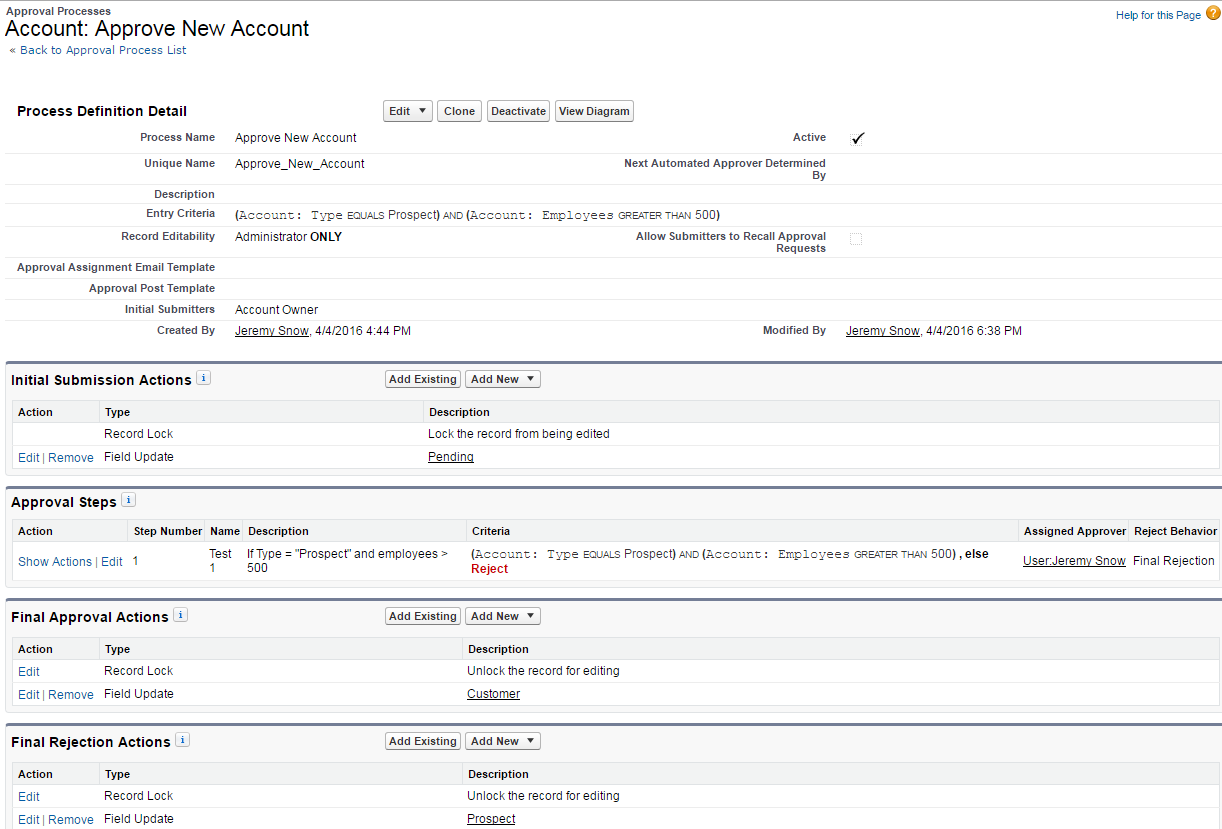Click info icon beside Initial Submission Actions
Viewport: 1222px width, 829px height.
click(203, 378)
